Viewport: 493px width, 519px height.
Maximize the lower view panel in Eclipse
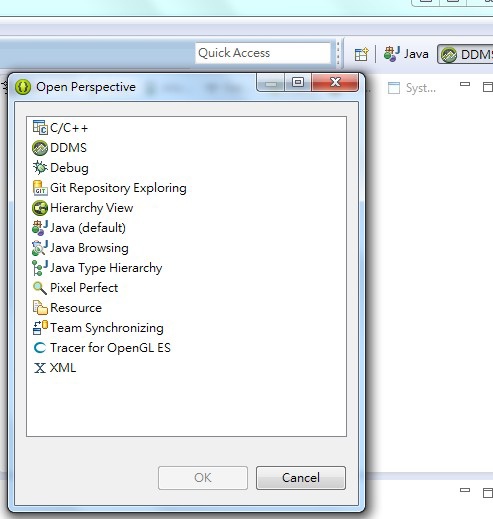pos(488,493)
